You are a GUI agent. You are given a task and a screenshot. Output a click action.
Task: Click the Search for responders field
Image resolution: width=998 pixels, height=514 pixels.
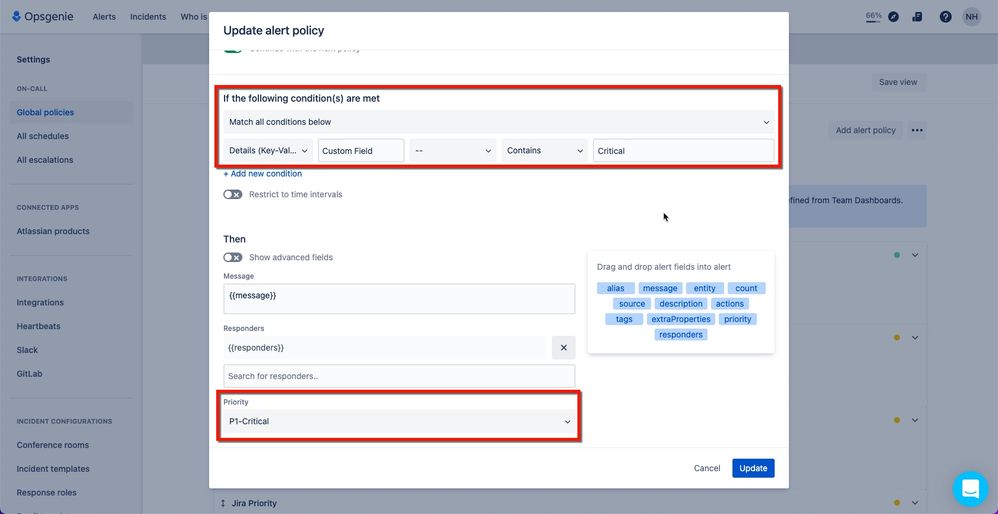click(399, 376)
